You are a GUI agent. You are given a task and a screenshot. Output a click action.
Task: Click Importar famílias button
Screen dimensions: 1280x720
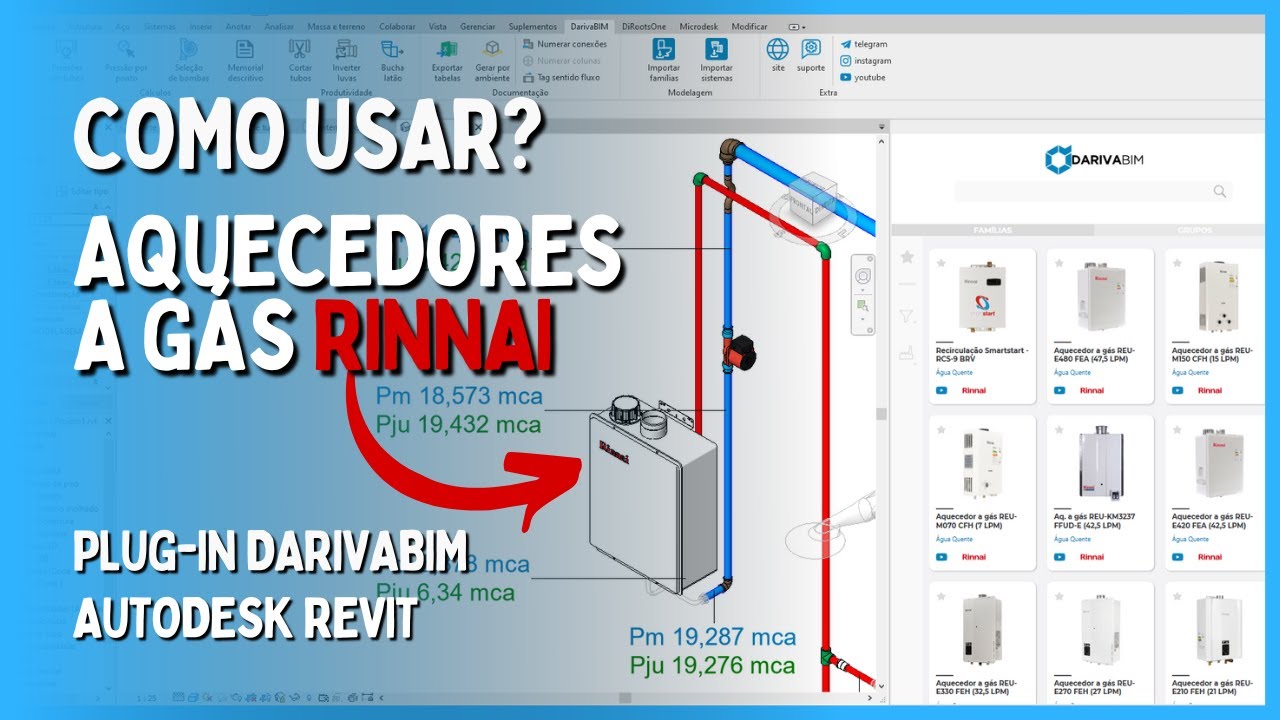(663, 59)
